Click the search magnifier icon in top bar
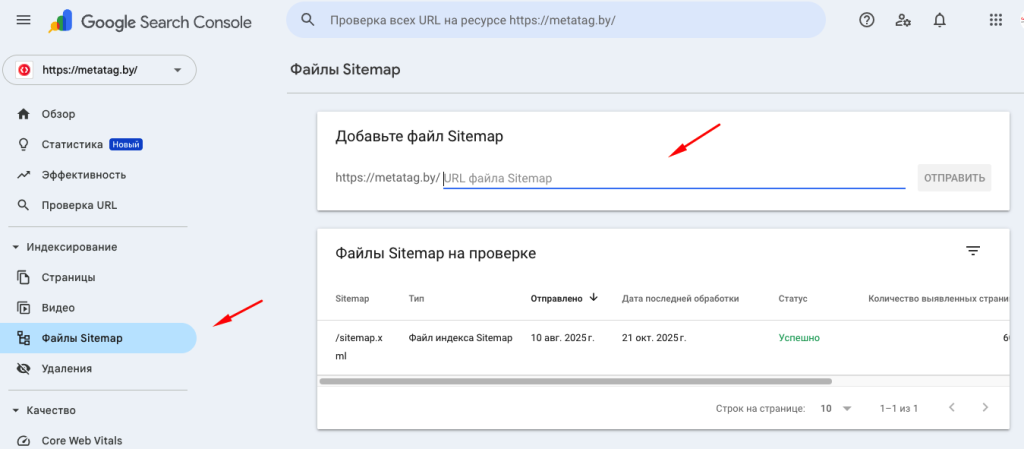1024x449 pixels. click(308, 20)
